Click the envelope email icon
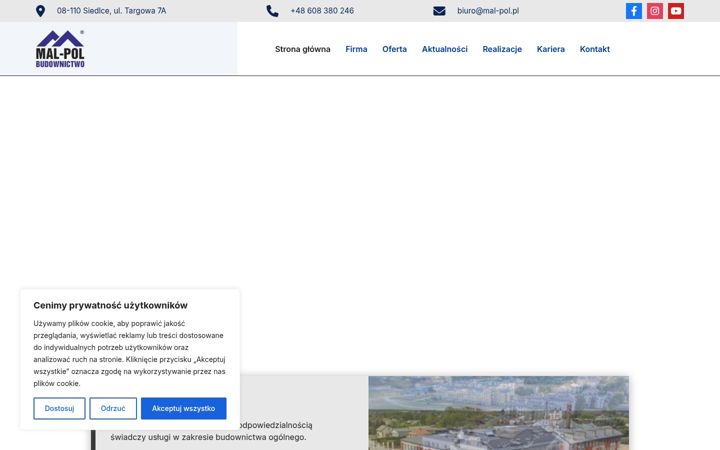This screenshot has width=720, height=450. coord(439,11)
